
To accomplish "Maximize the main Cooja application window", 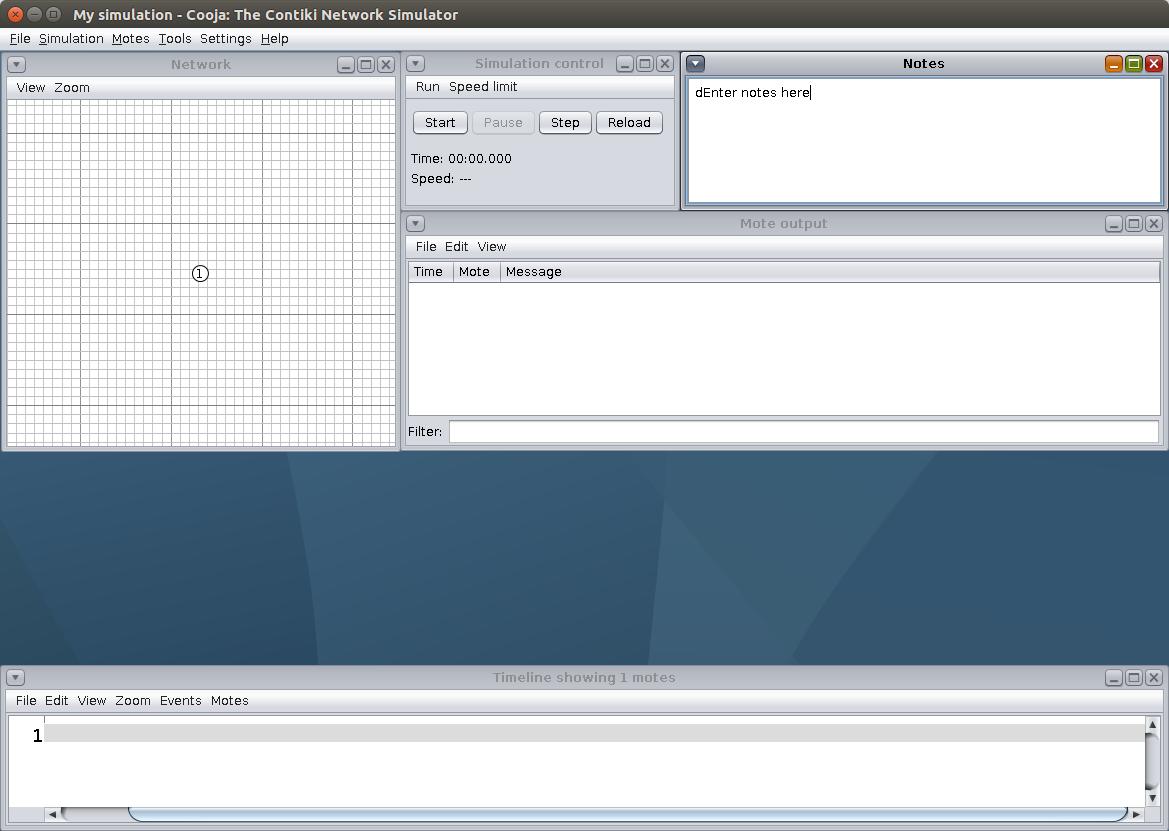I will pyautogui.click(x=53, y=14).
